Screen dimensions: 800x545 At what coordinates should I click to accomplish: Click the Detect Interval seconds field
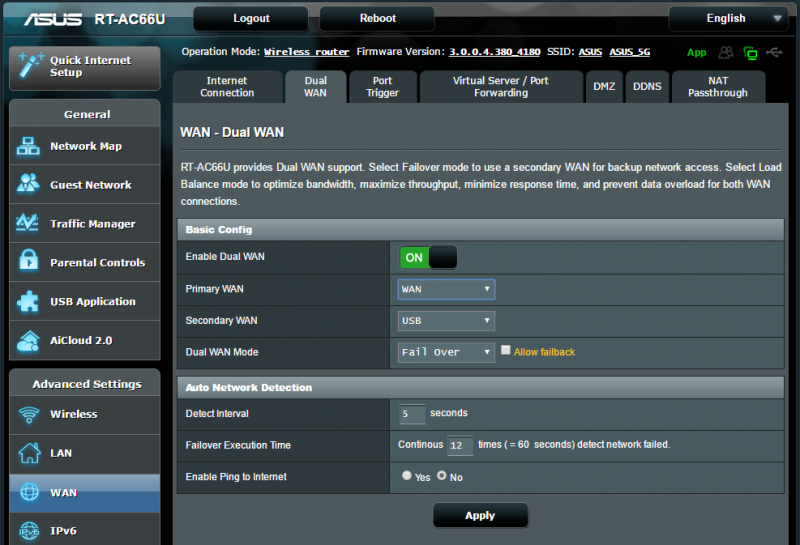coord(412,414)
